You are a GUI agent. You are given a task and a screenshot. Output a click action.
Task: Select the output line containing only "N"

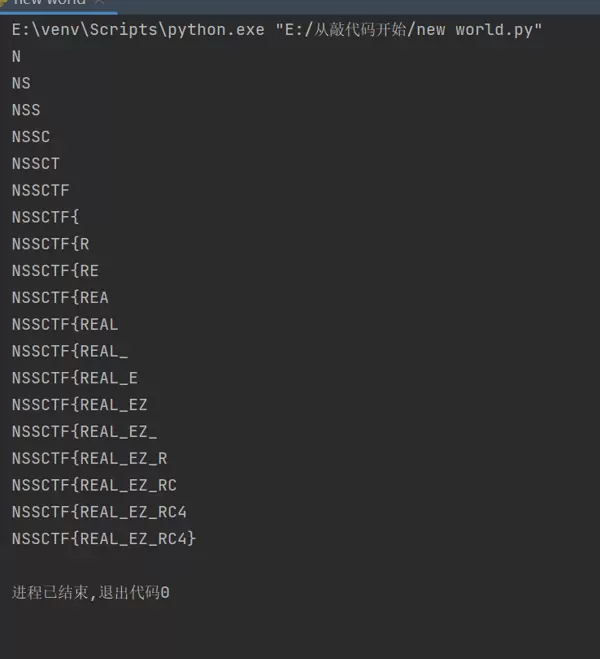(16, 57)
